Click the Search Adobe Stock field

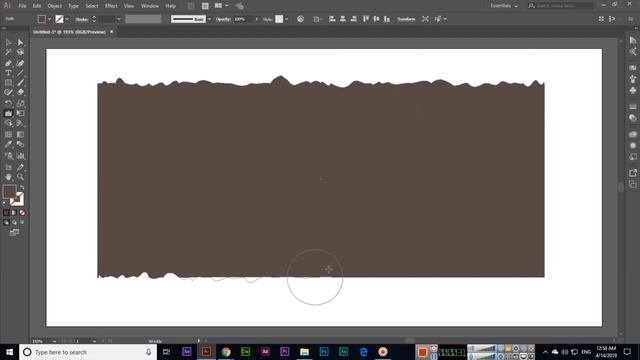(x=560, y=6)
